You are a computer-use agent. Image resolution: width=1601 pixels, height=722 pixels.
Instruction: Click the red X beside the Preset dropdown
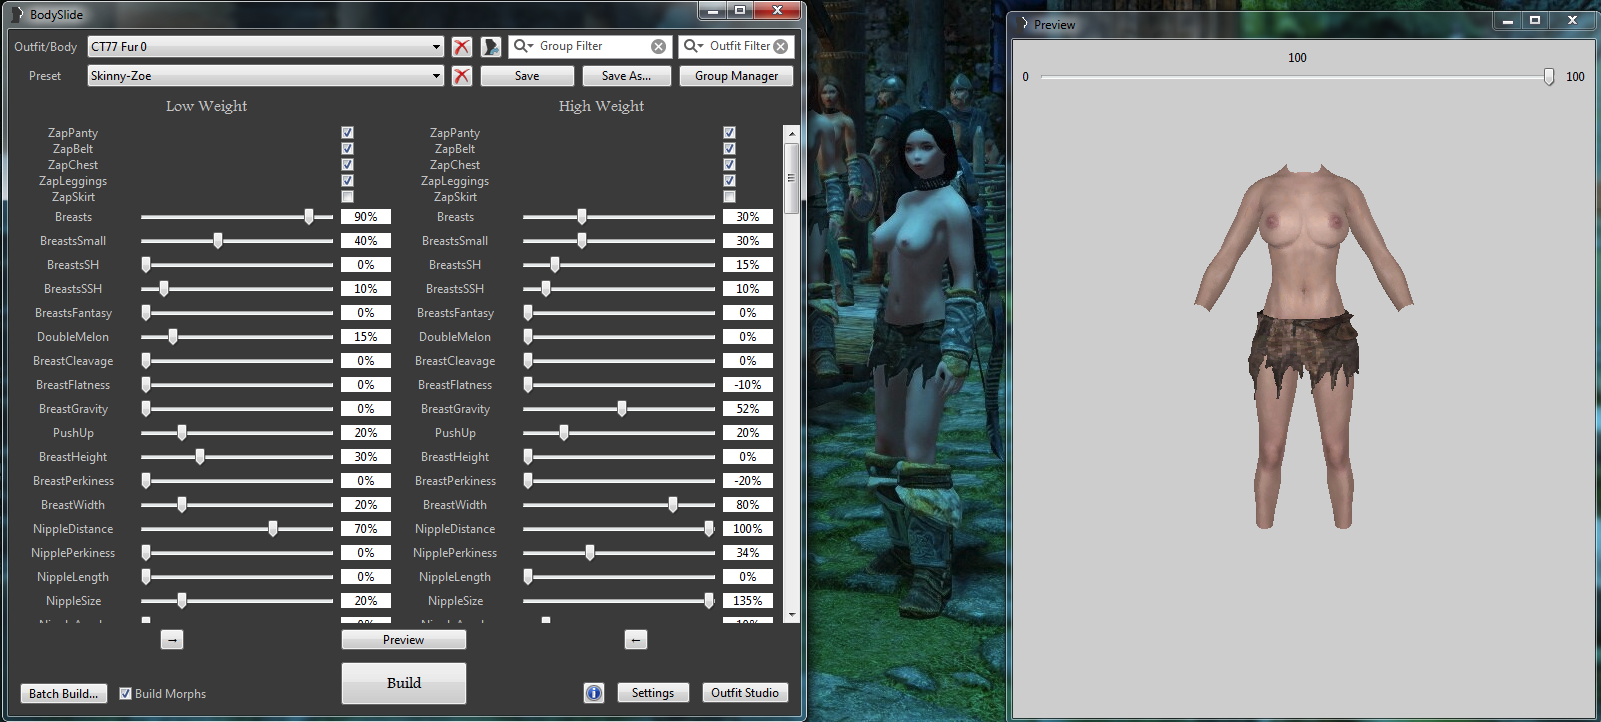point(461,76)
